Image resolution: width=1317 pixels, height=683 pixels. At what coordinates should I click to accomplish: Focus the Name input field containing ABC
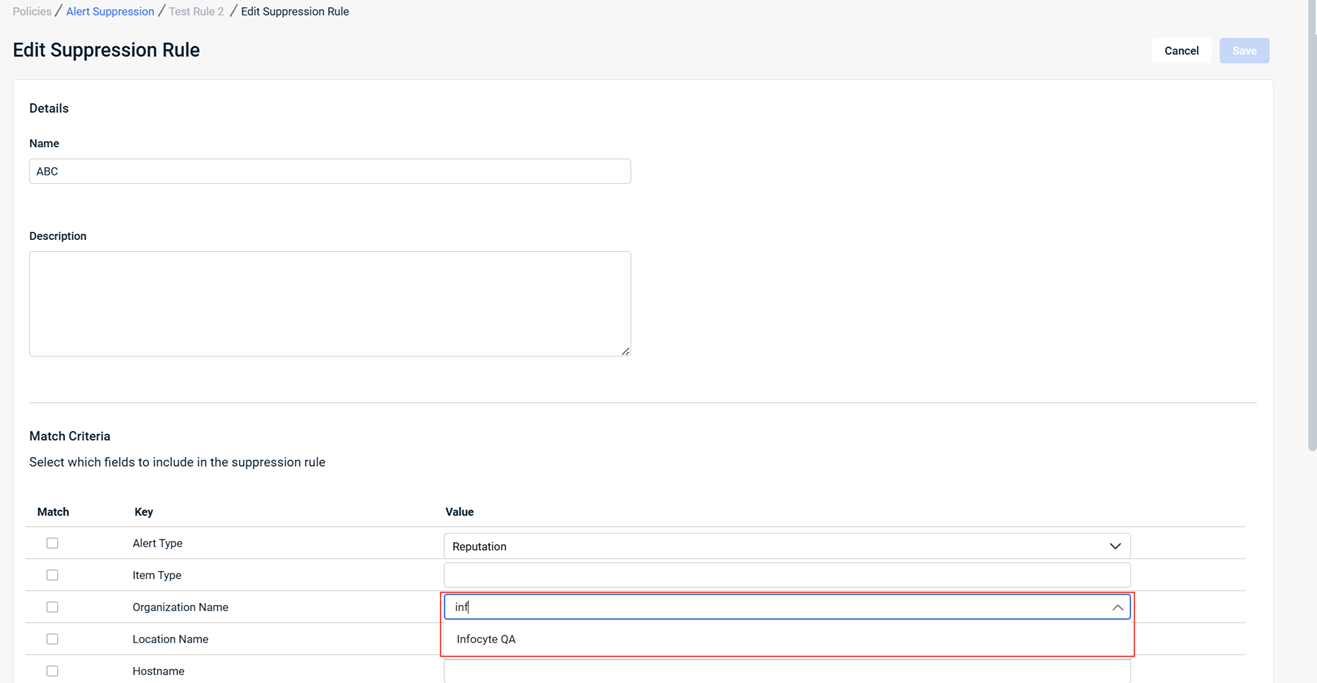[x=330, y=171]
